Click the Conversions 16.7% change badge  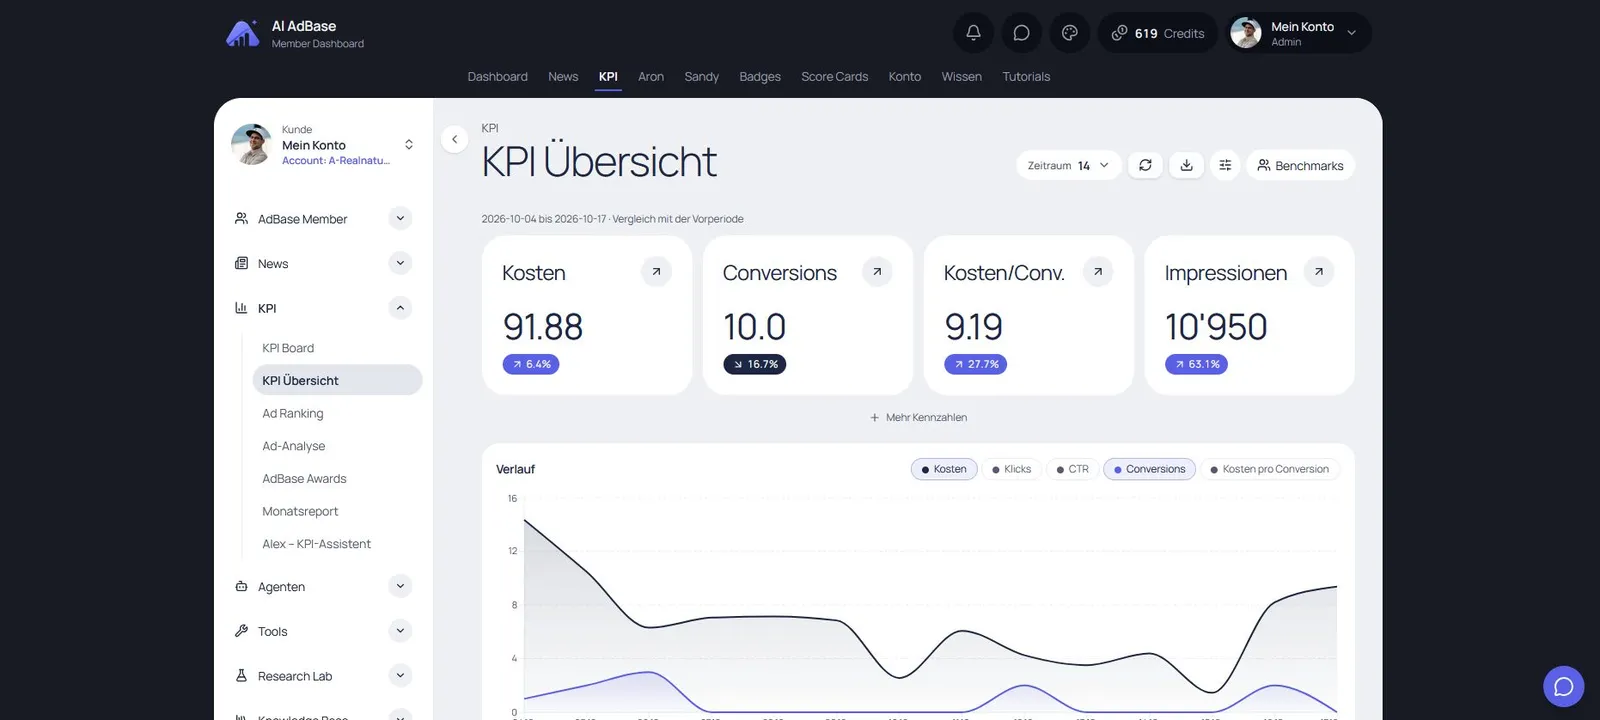(x=755, y=364)
